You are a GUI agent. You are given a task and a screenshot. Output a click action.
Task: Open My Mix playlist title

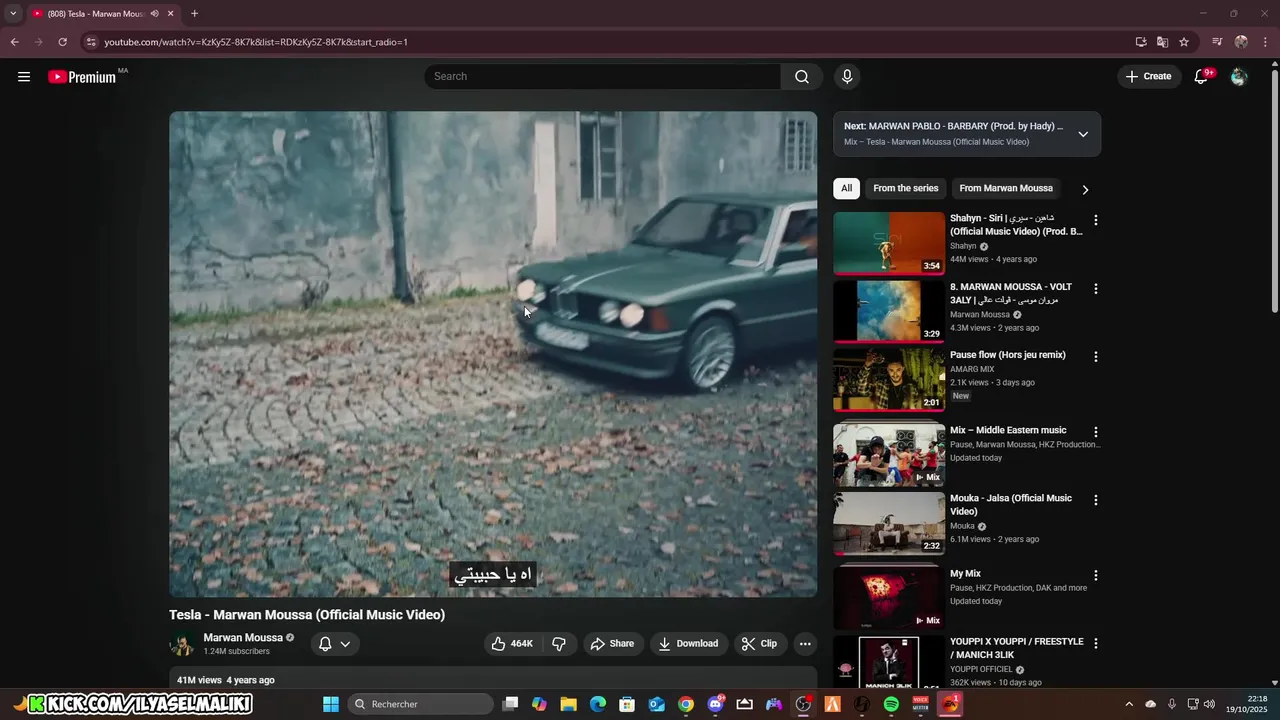965,574
